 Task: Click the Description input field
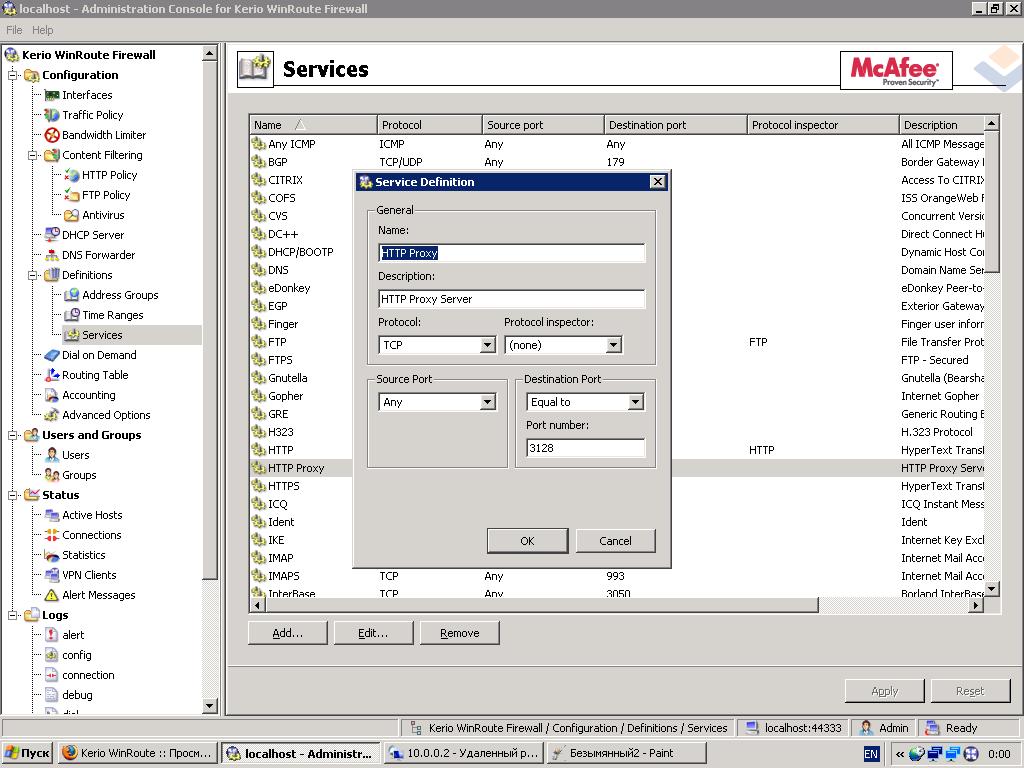(511, 299)
